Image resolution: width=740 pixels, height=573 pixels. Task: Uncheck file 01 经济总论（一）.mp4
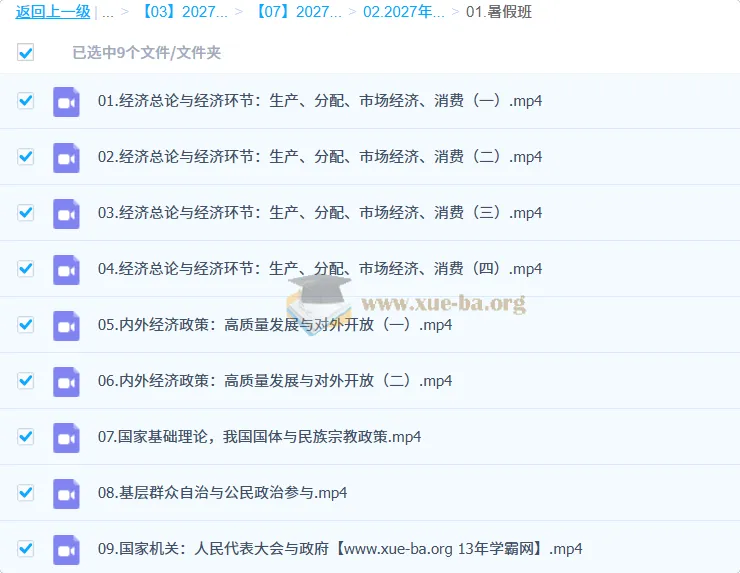click(25, 101)
